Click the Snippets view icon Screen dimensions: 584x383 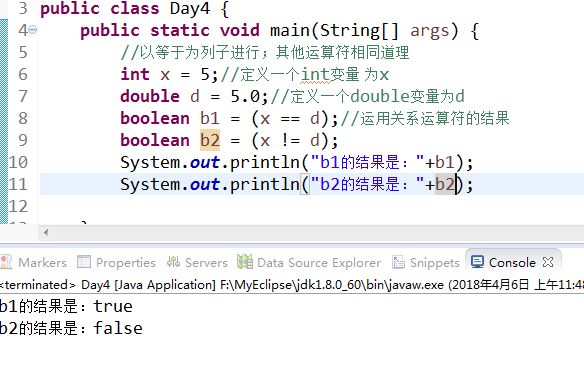(398, 262)
